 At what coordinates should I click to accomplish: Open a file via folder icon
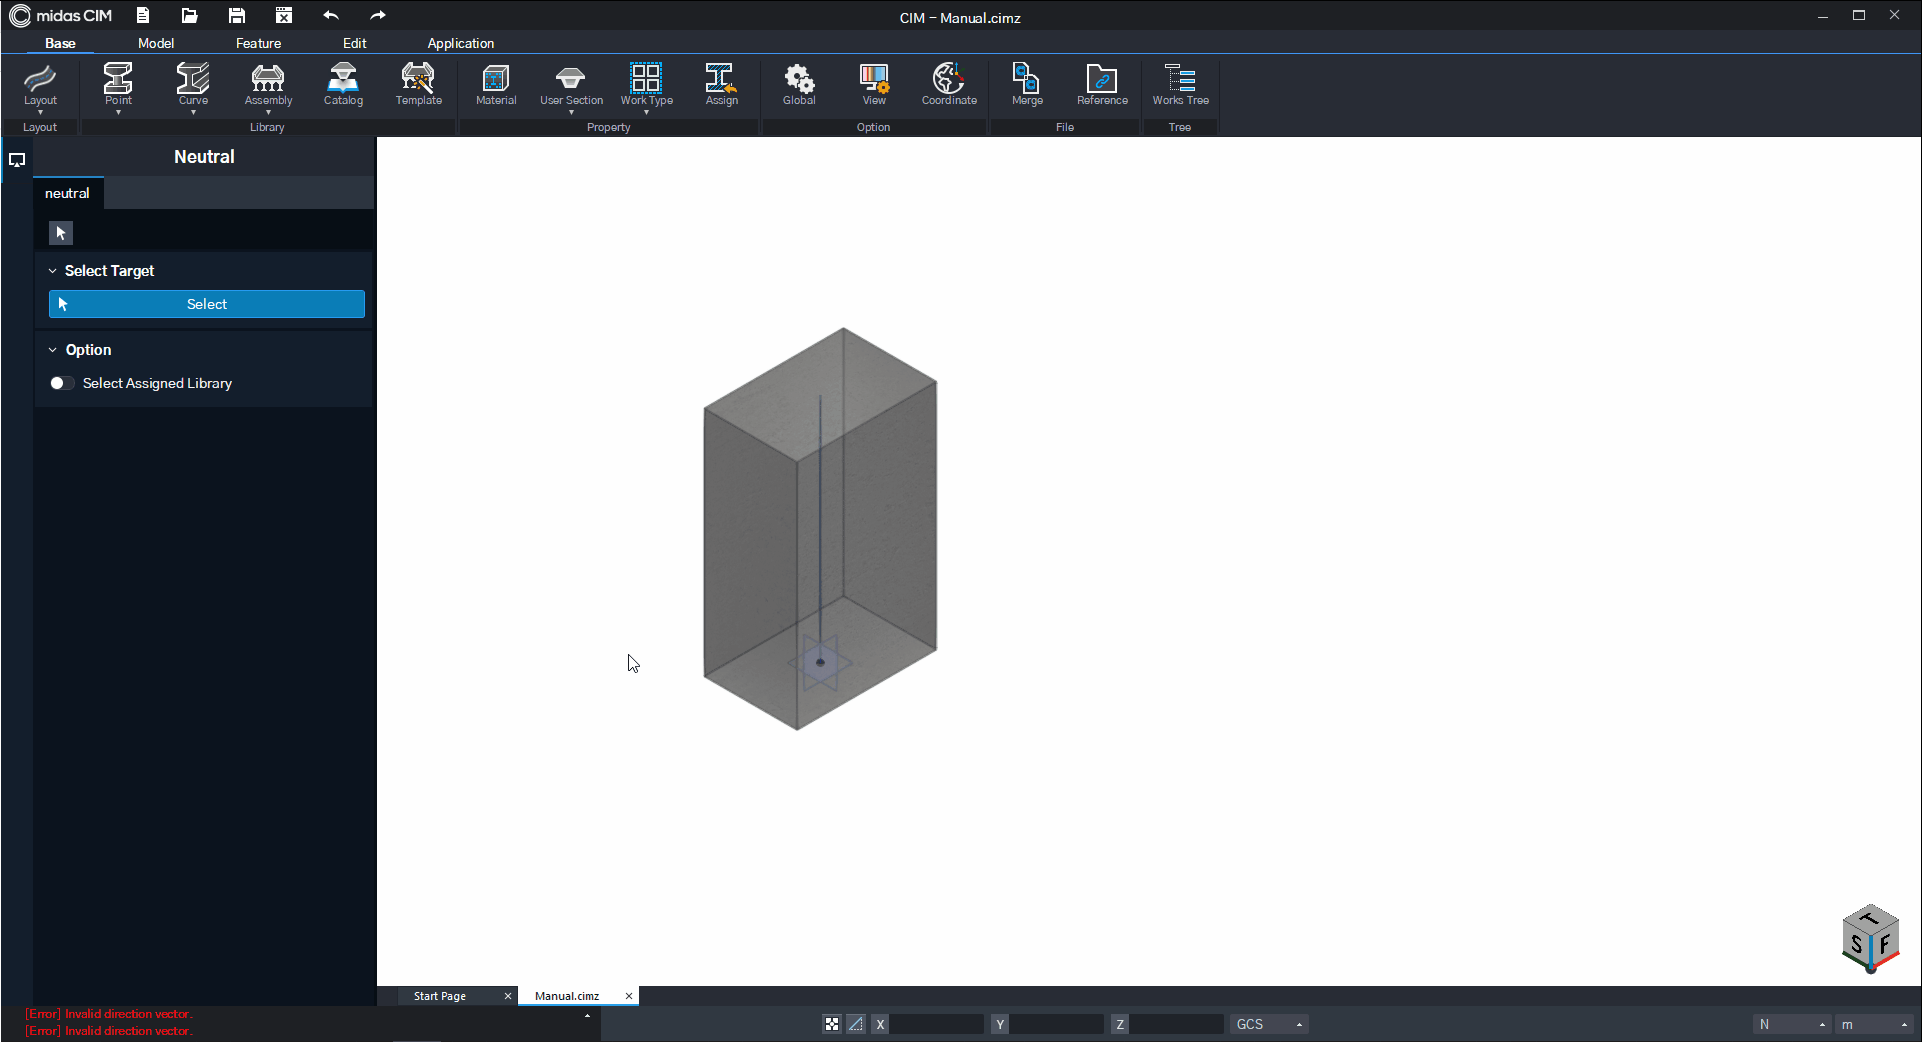click(189, 16)
